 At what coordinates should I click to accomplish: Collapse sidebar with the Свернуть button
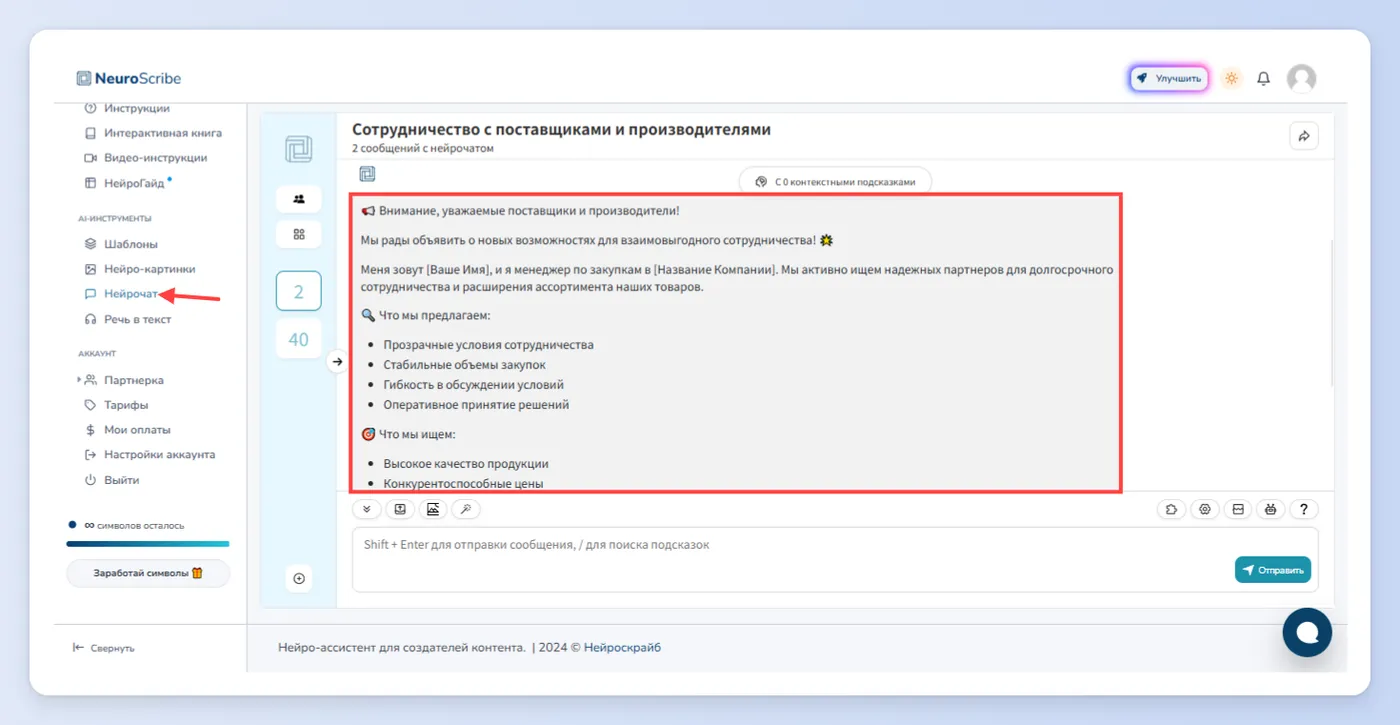103,648
